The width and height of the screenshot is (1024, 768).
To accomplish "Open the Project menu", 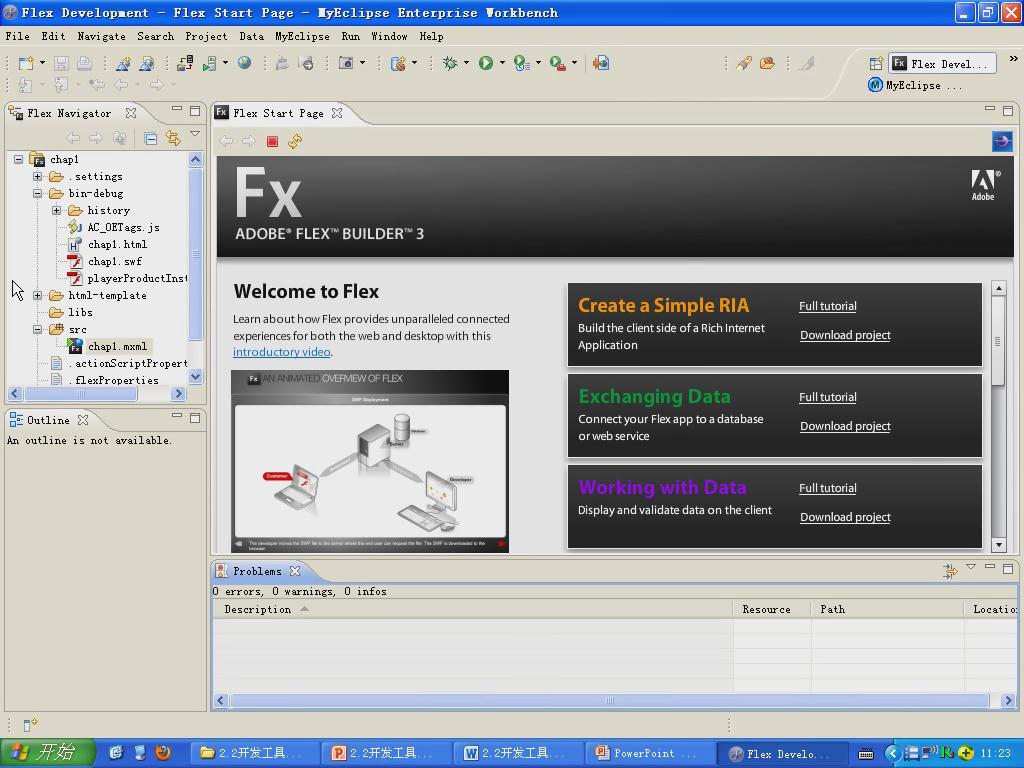I will (206, 37).
